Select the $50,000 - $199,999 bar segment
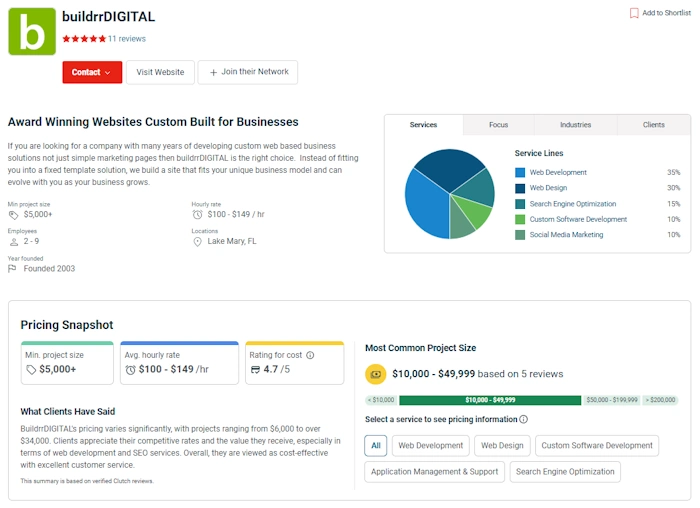This screenshot has width=700, height=508. tap(612, 400)
